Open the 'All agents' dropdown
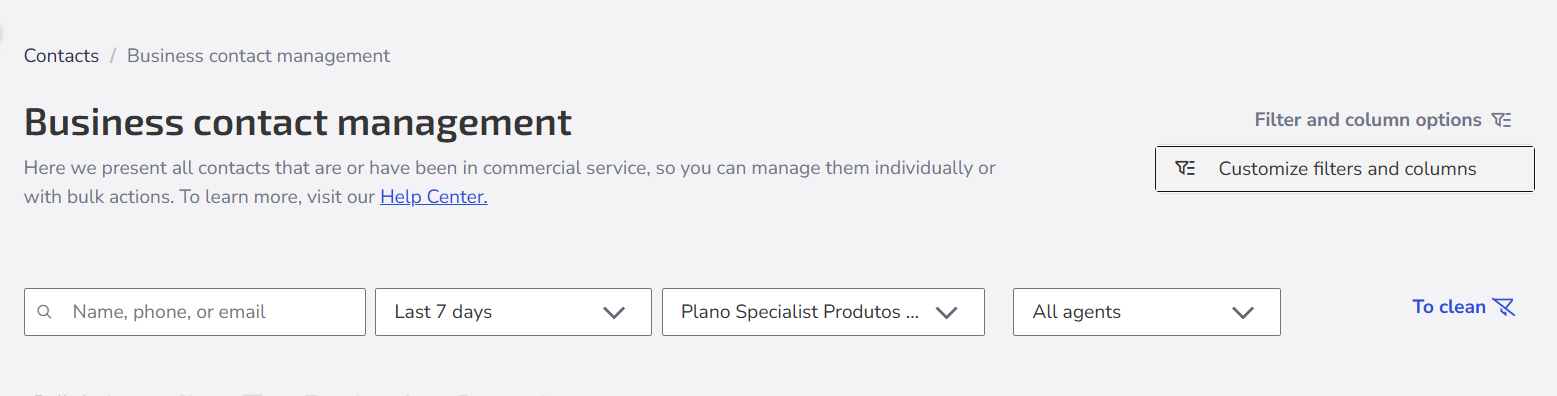The image size is (1557, 396). [x=1146, y=312]
